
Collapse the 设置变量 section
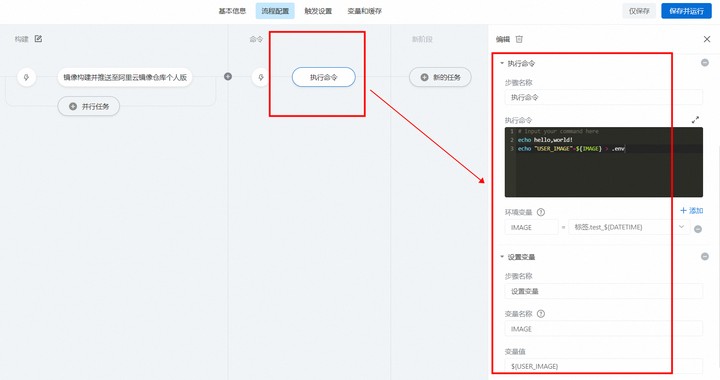tap(502, 257)
